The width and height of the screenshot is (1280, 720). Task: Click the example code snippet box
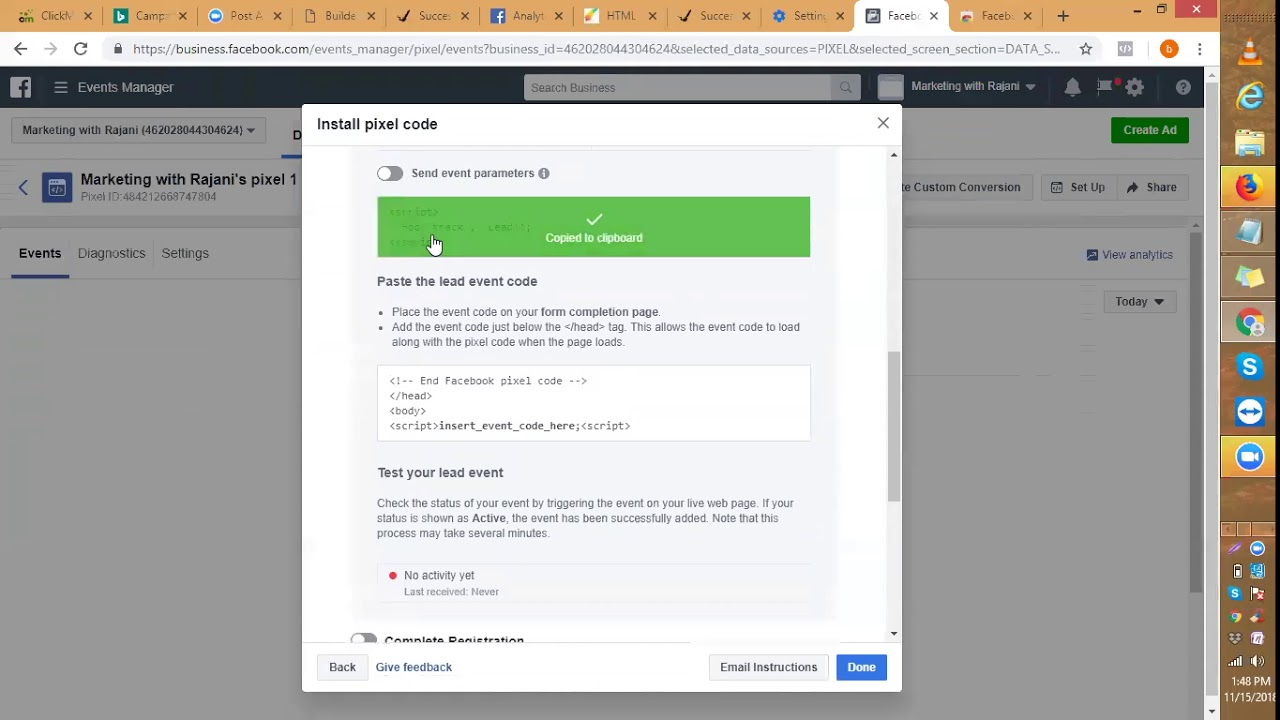coord(593,403)
